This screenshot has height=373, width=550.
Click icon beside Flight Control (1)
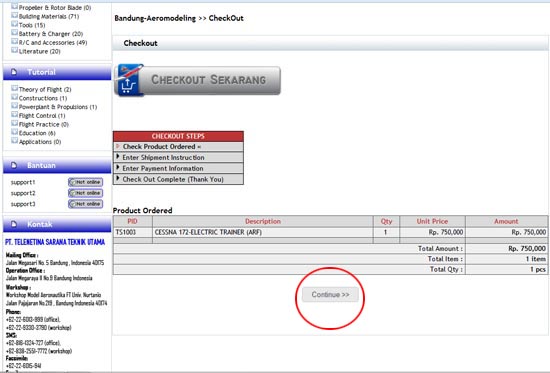(x=14, y=114)
